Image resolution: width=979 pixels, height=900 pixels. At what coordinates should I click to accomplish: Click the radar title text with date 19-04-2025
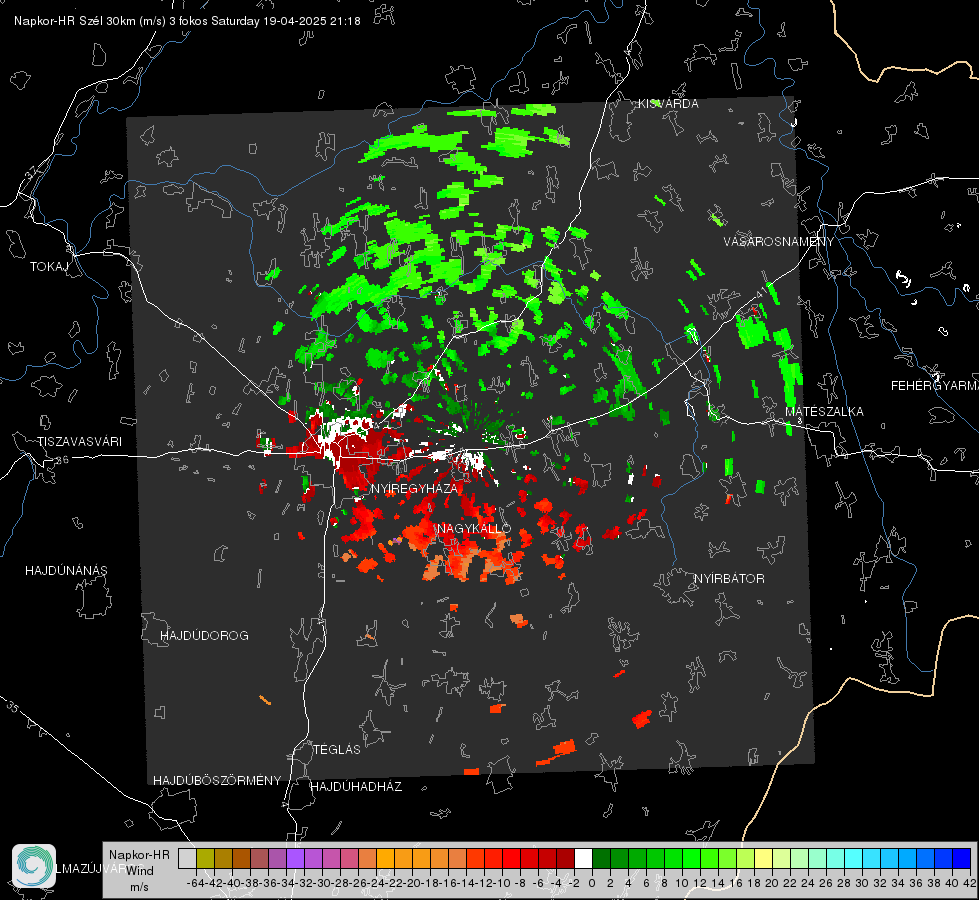pos(187,21)
